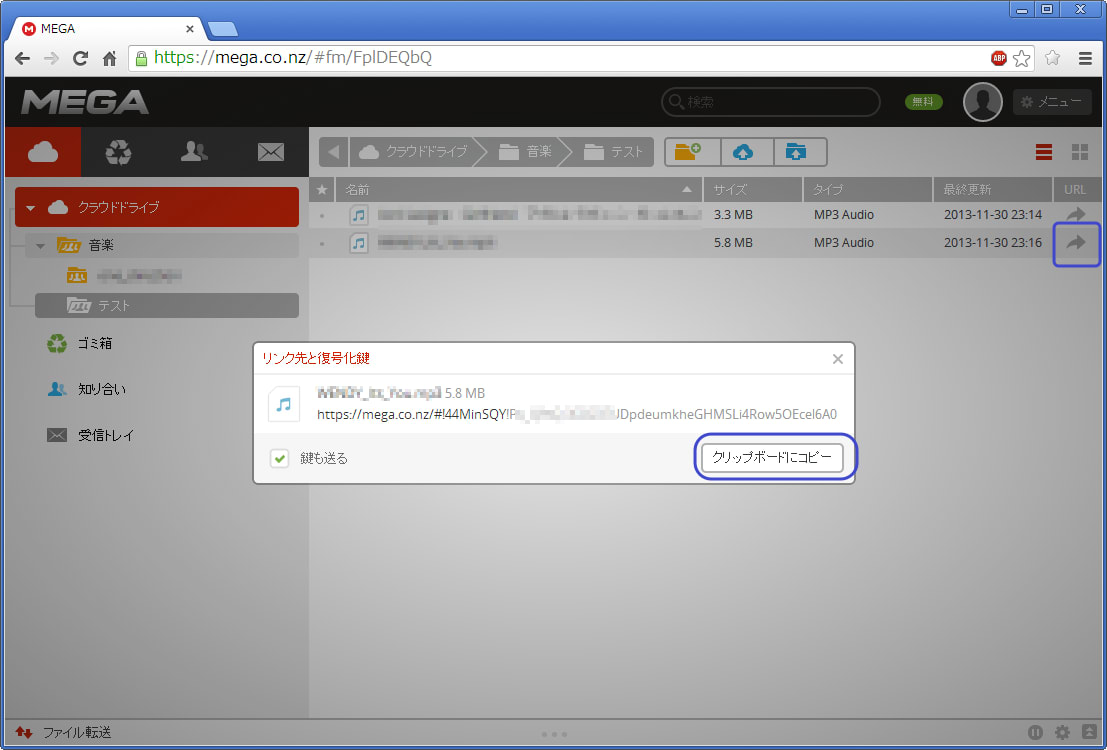
Task: Click the new folder icon in toolbar
Action: click(x=689, y=152)
